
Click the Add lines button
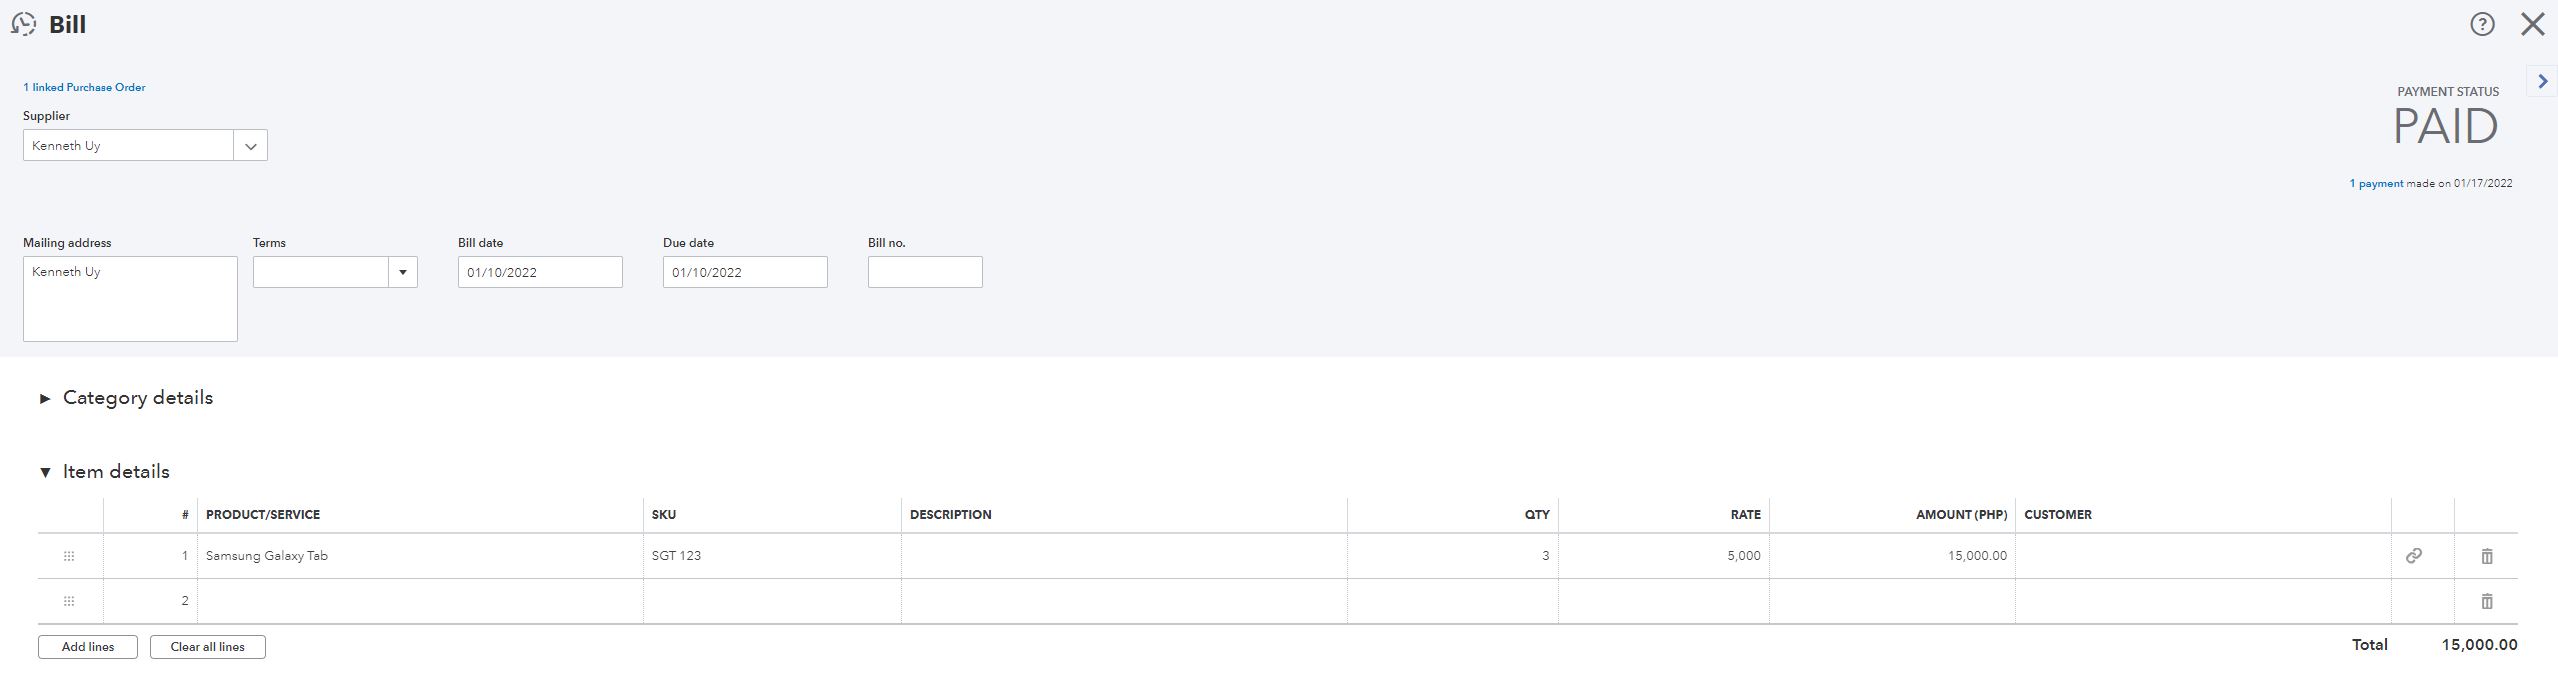pos(88,647)
